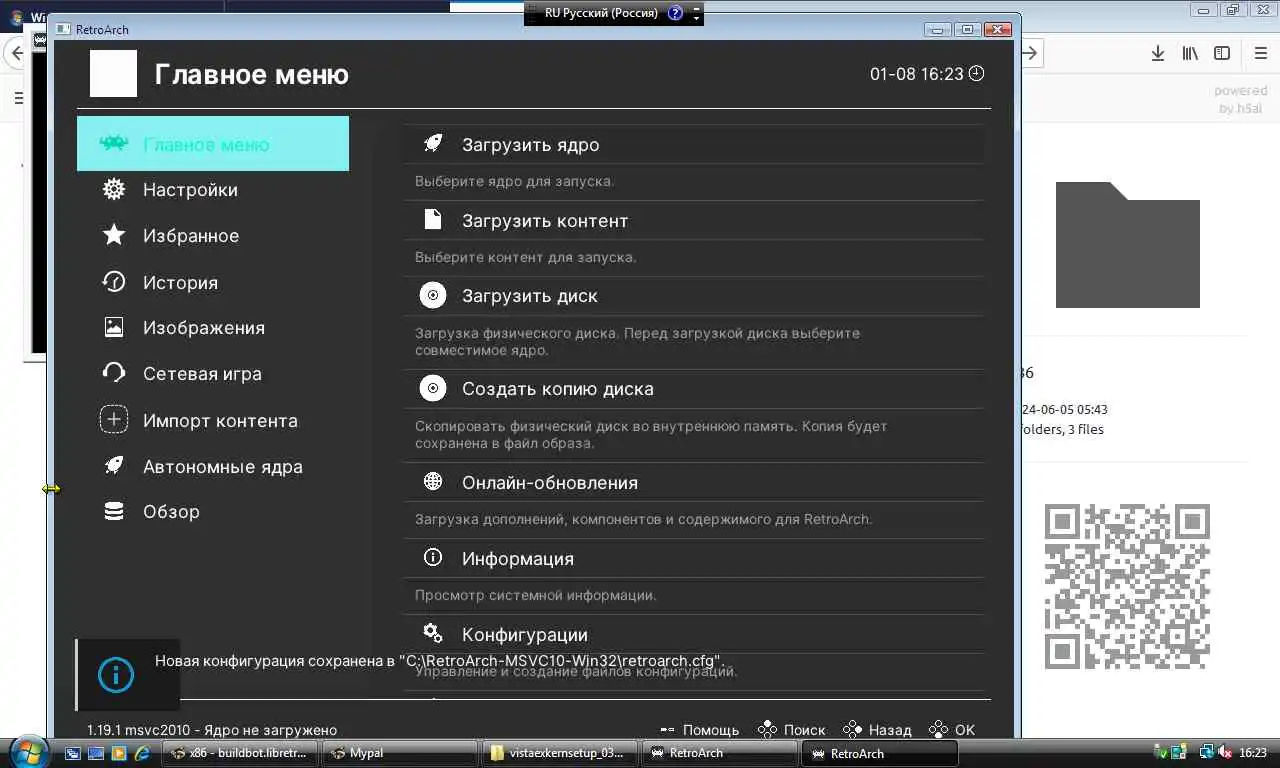Image resolution: width=1280 pixels, height=768 pixels.
Task: Open the Создать копию диска entry
Action: point(694,389)
